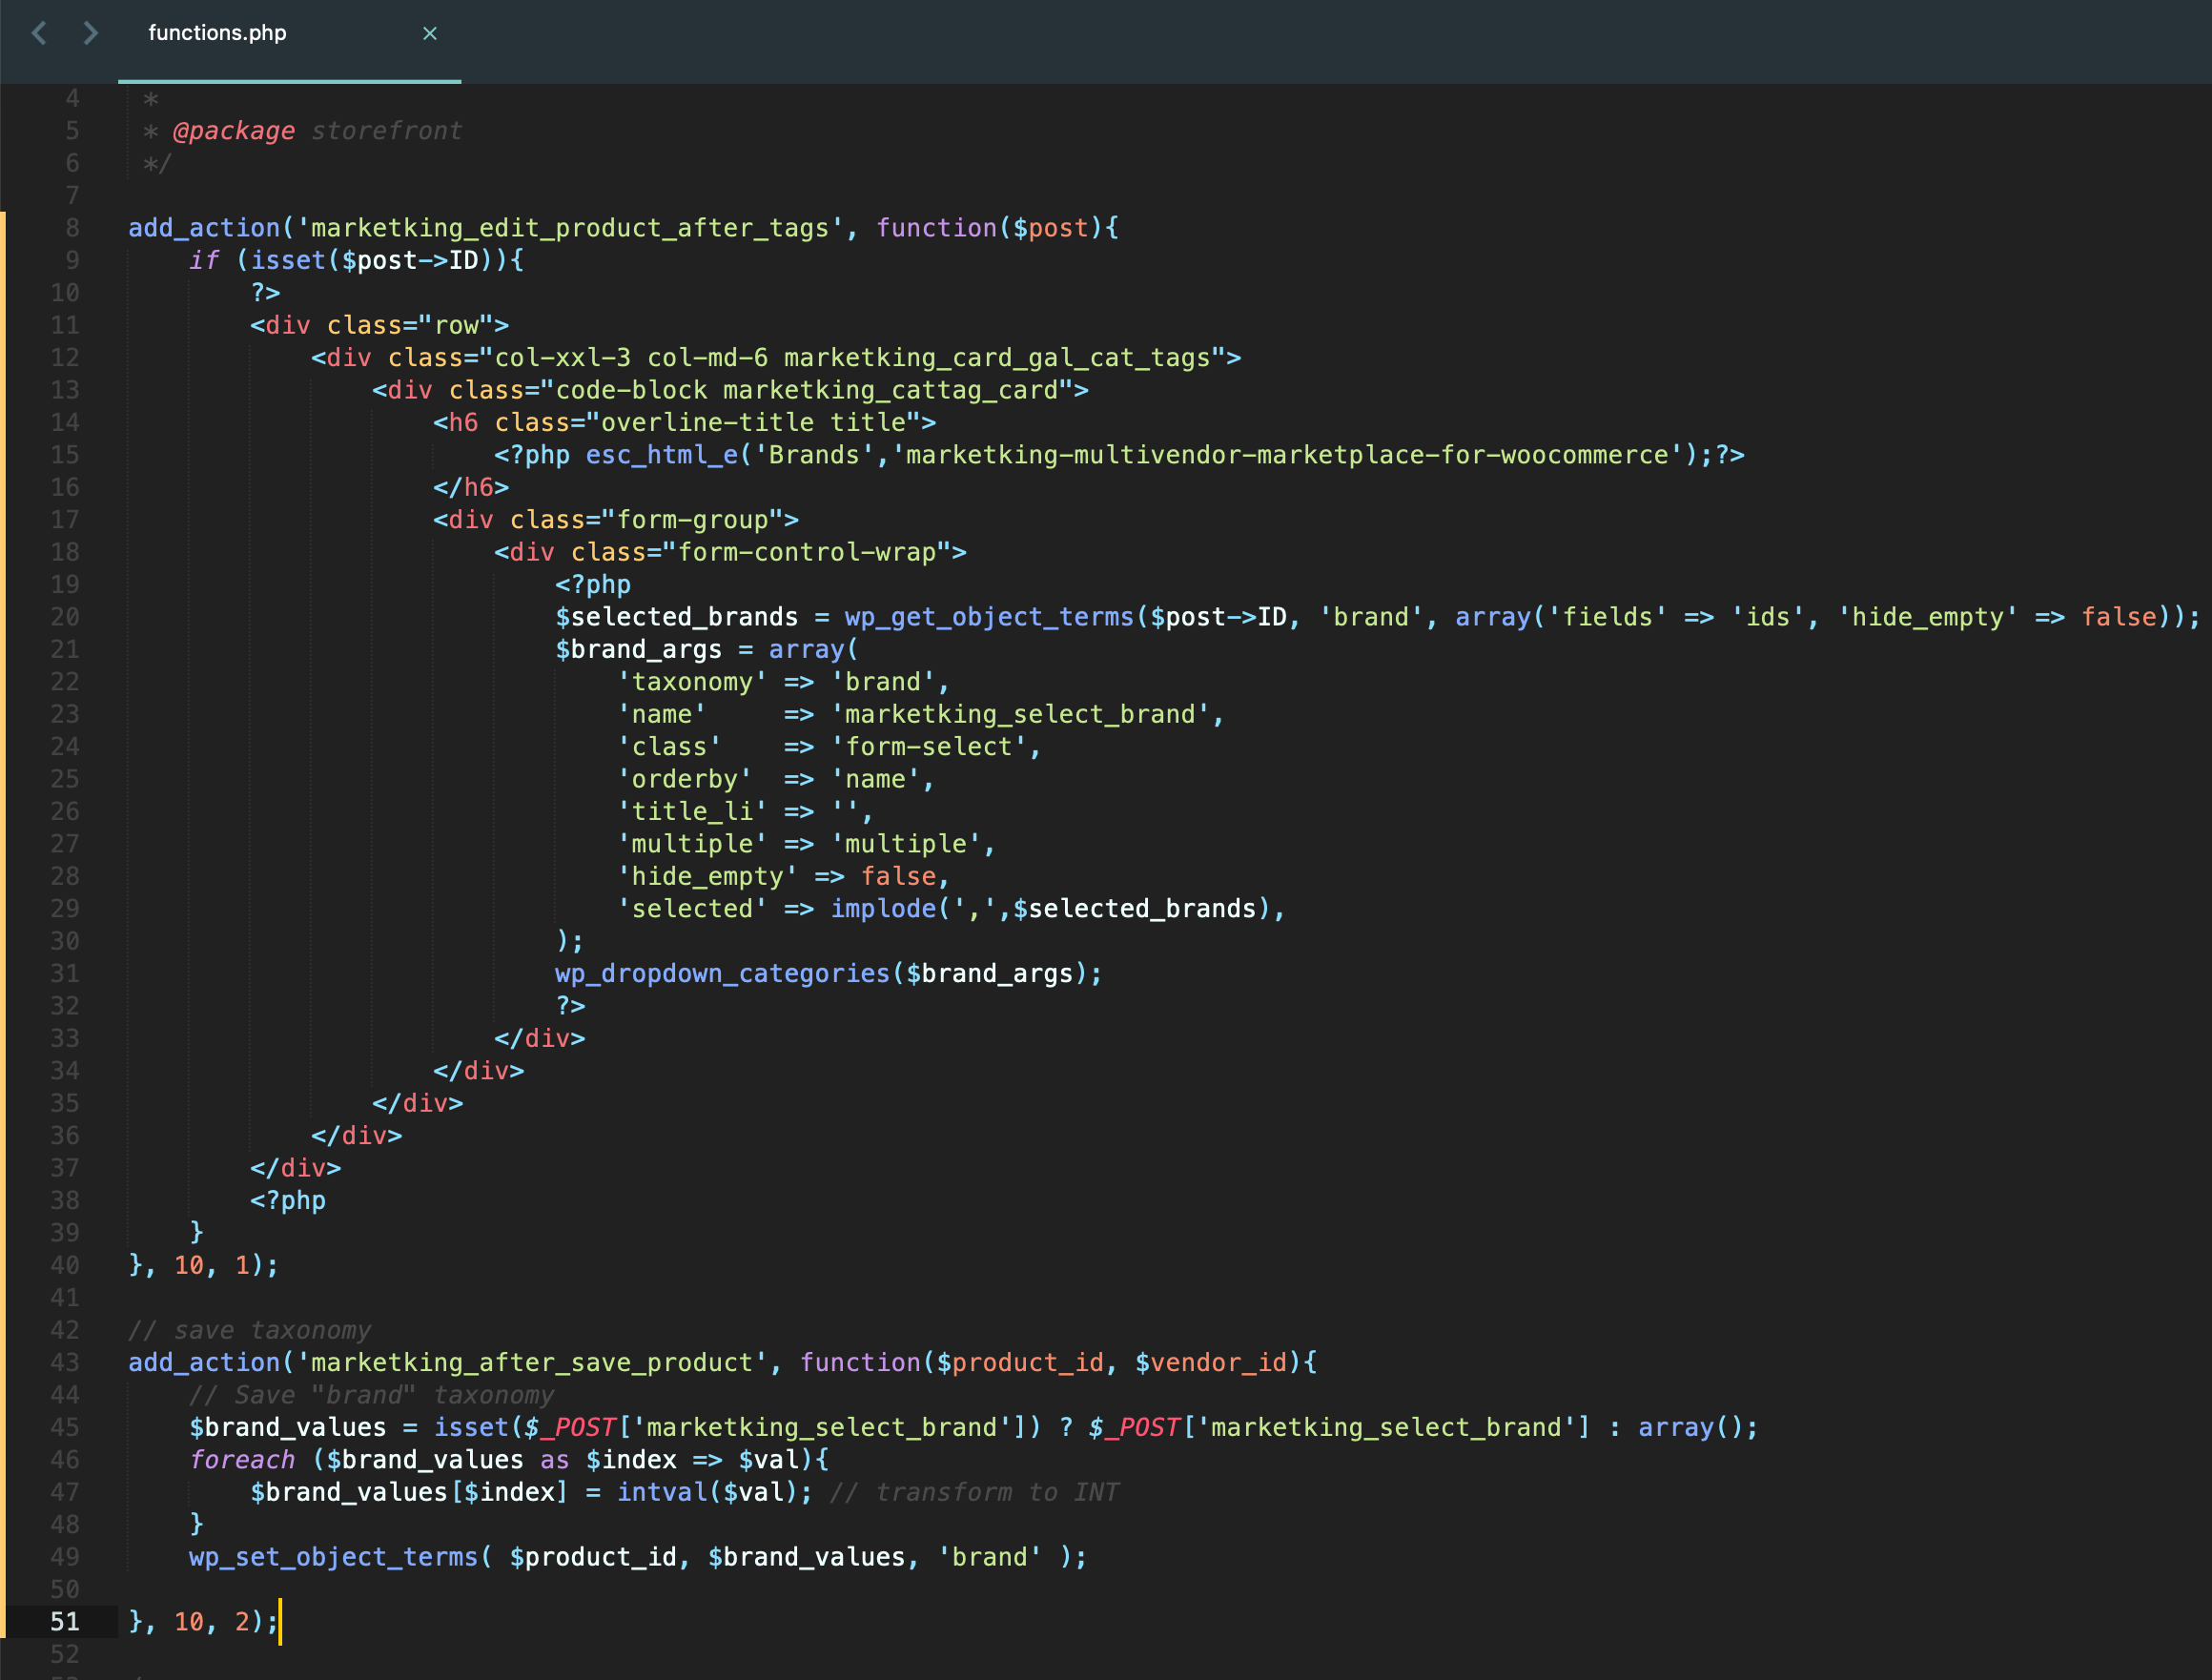
Task: Click '// save taxonomy' comment
Action: 250,1330
